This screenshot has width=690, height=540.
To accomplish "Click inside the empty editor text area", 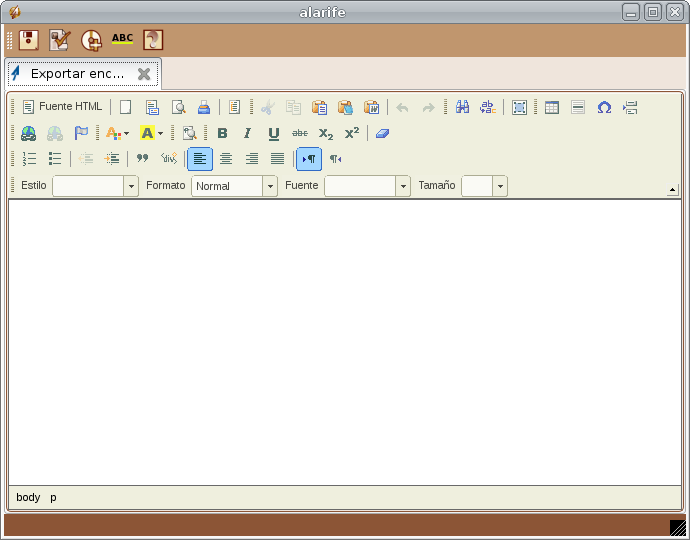I will pos(344,340).
